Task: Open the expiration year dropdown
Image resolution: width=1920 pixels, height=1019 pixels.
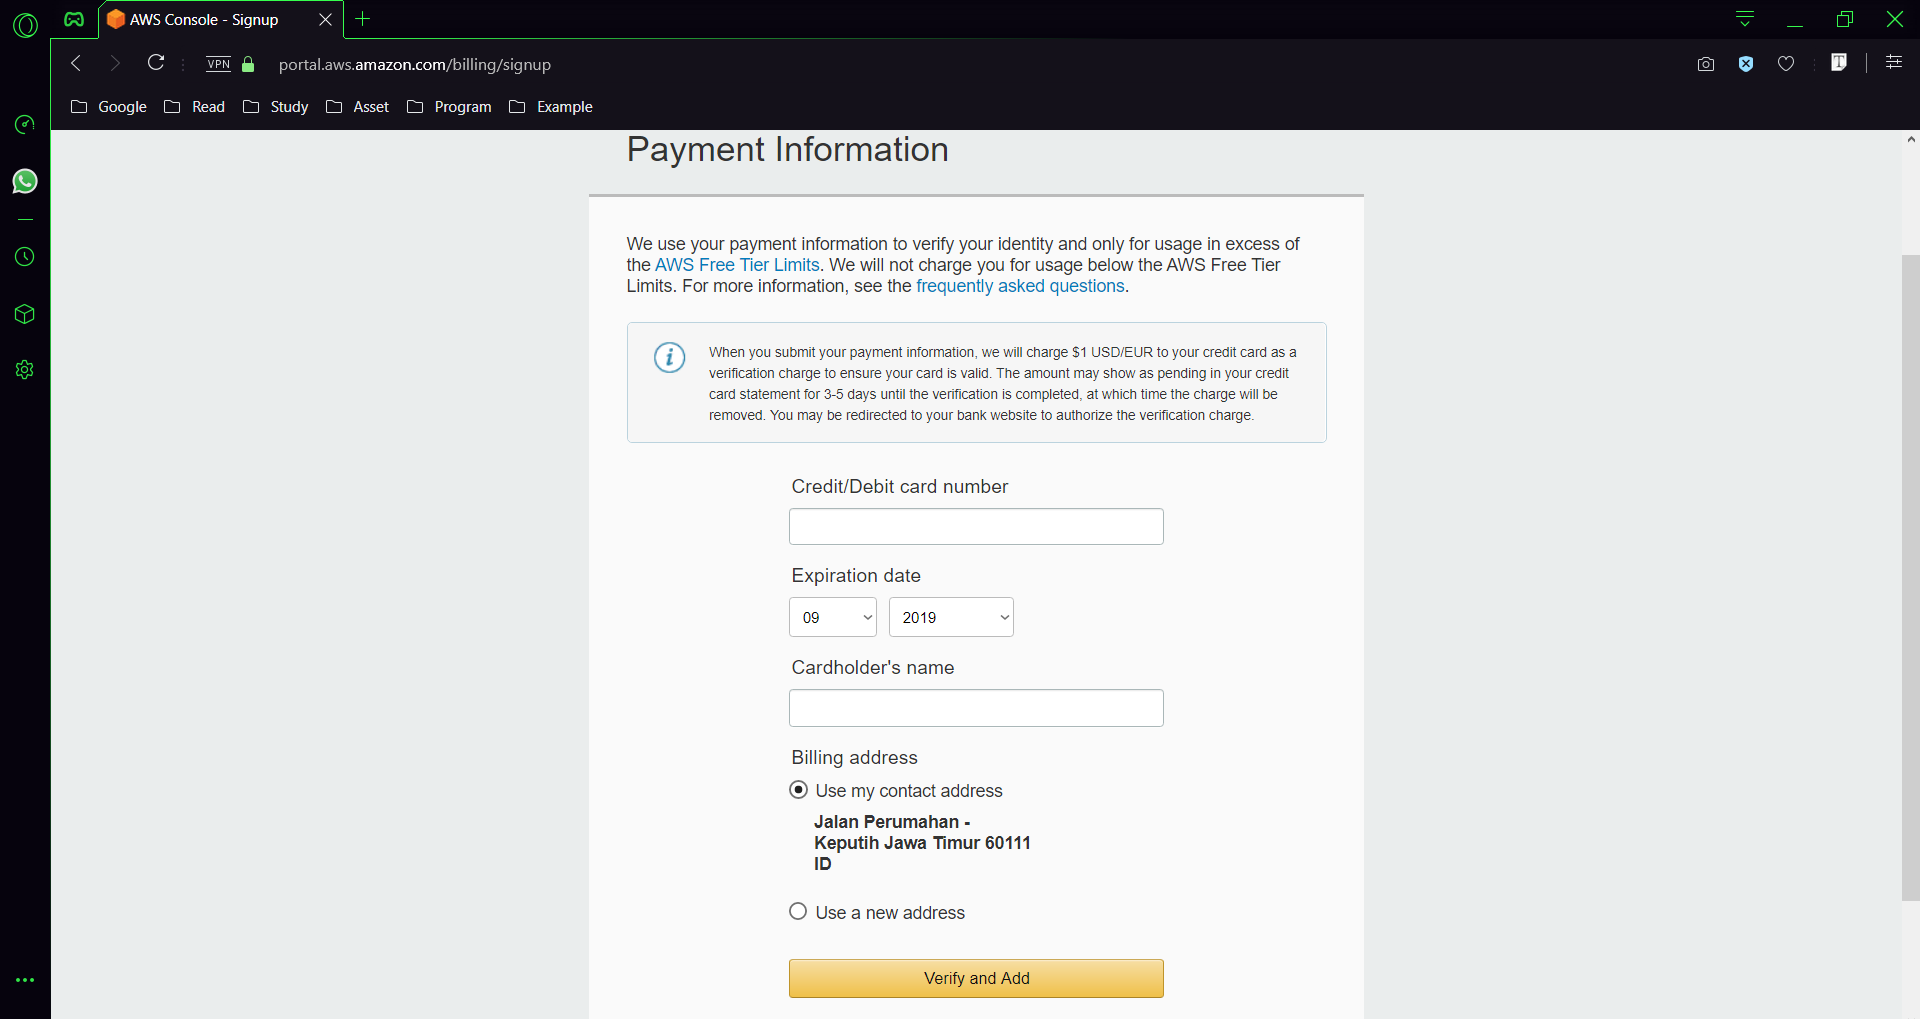Action: pyautogui.click(x=951, y=618)
